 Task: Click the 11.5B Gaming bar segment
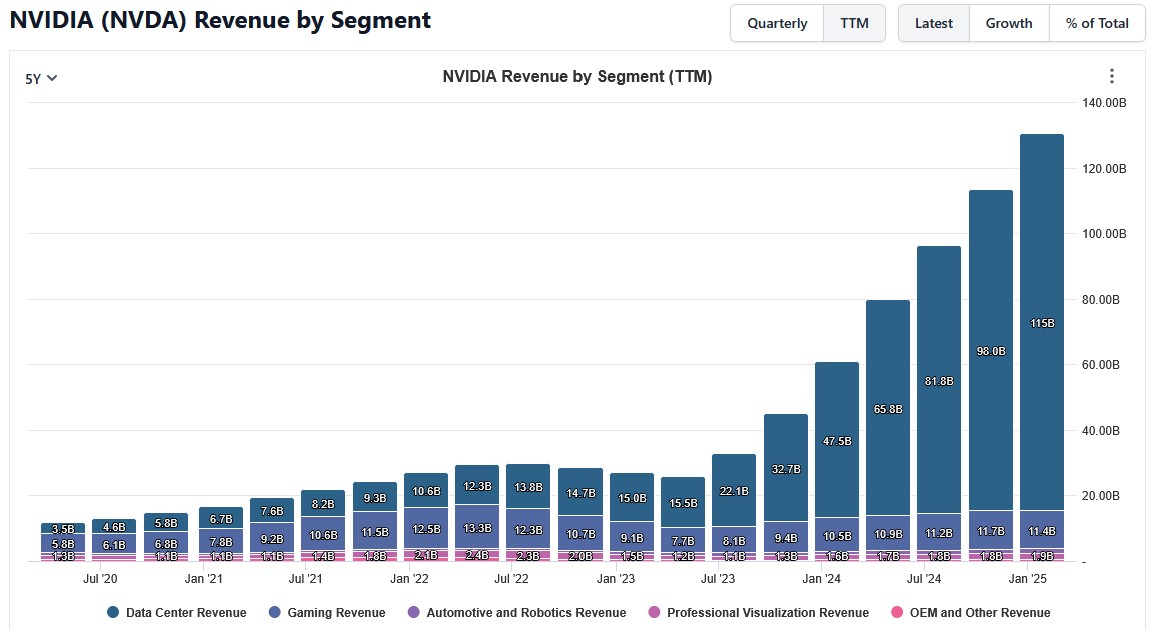click(x=375, y=531)
